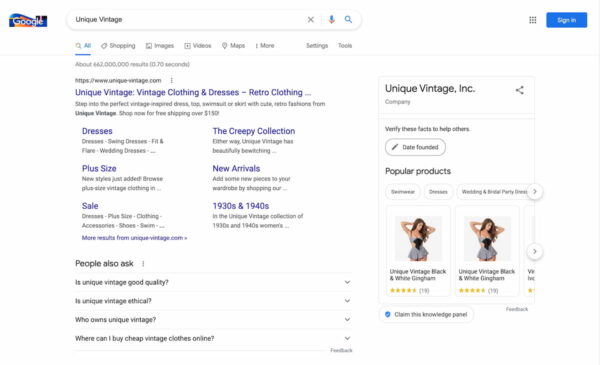Image resolution: width=600 pixels, height=365 pixels.
Task: Start voice search with microphone icon
Action: [331, 20]
